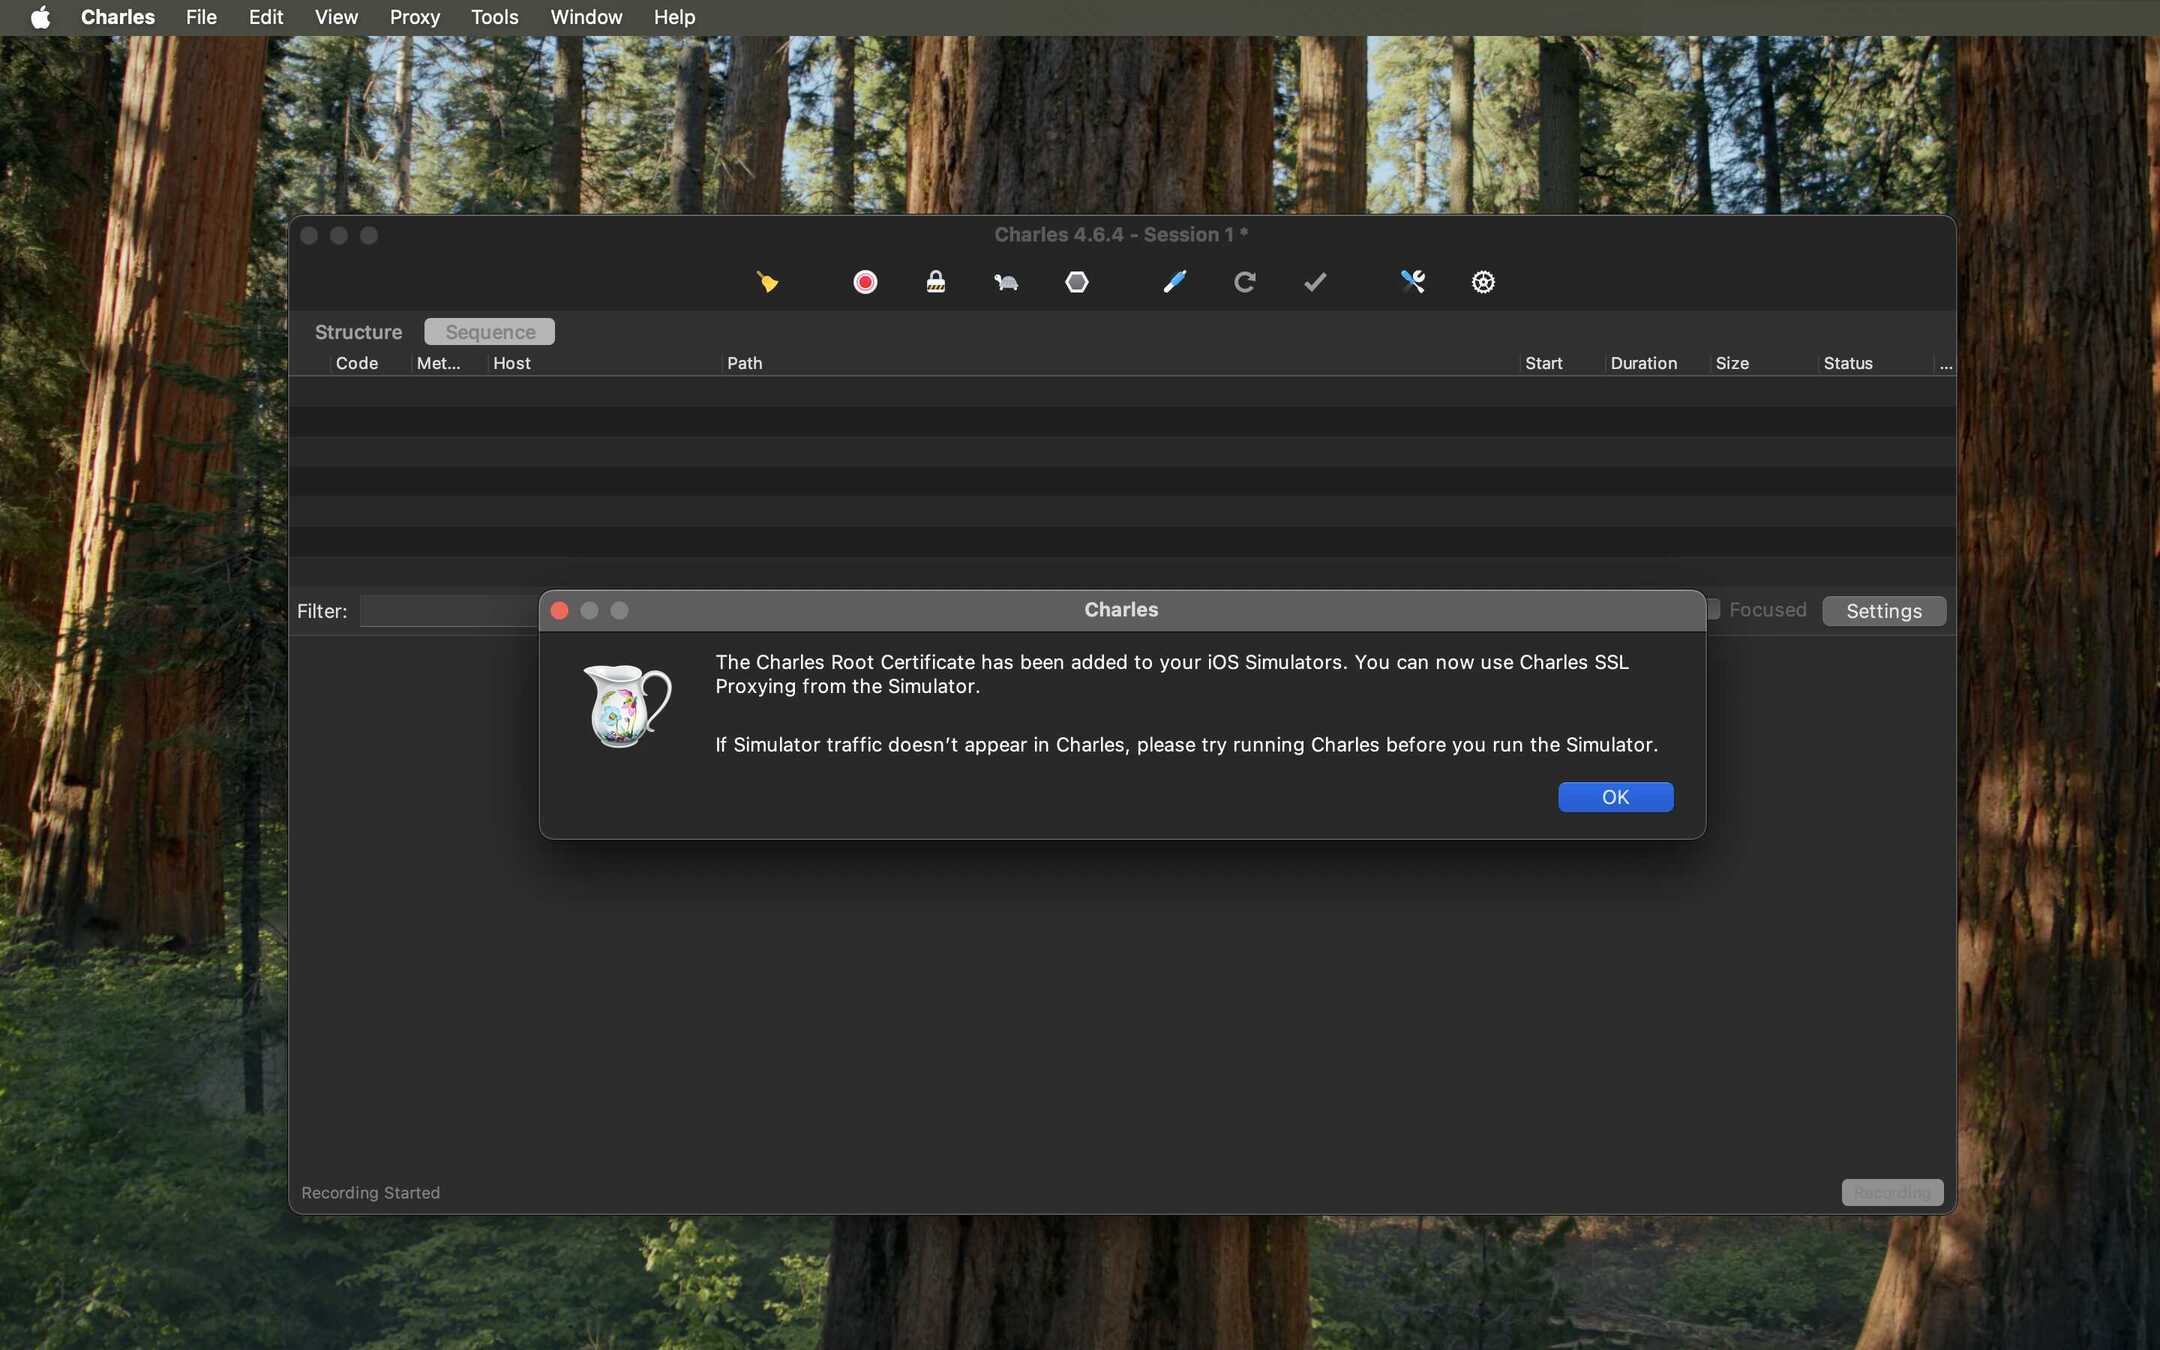Open the Proxy menu
2160x1350 pixels.
click(415, 17)
